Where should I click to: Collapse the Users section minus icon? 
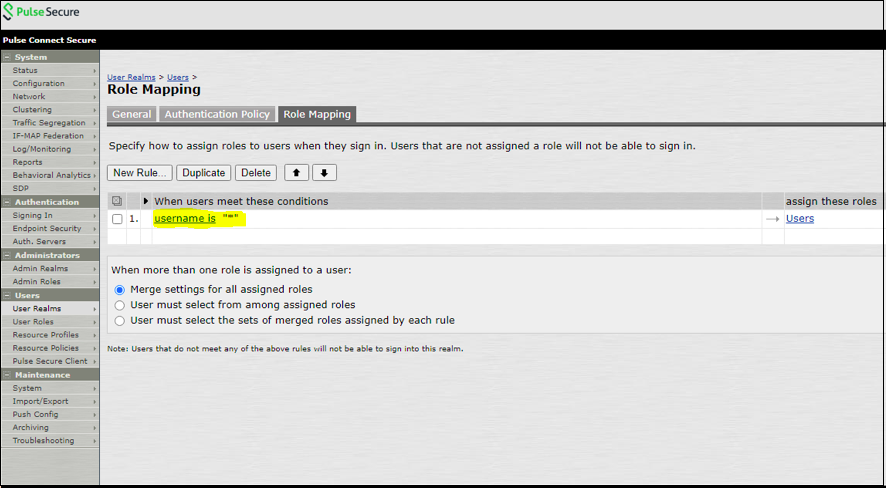[x=7, y=296]
